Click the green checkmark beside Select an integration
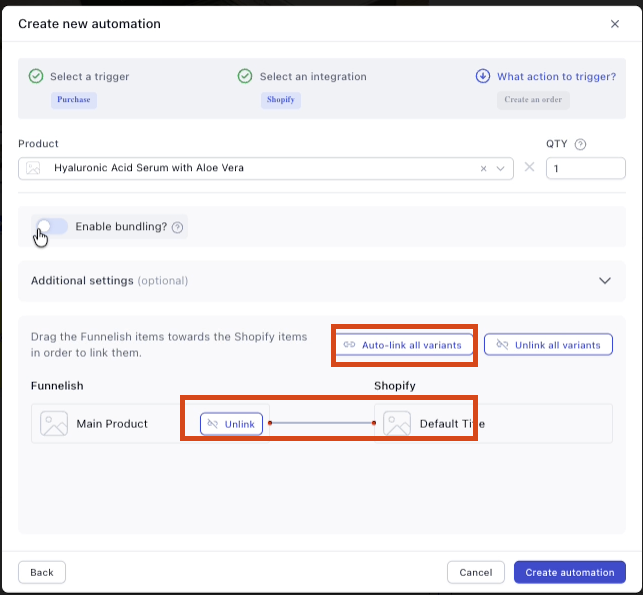Screen dimensions: 643x595 [x=245, y=76]
